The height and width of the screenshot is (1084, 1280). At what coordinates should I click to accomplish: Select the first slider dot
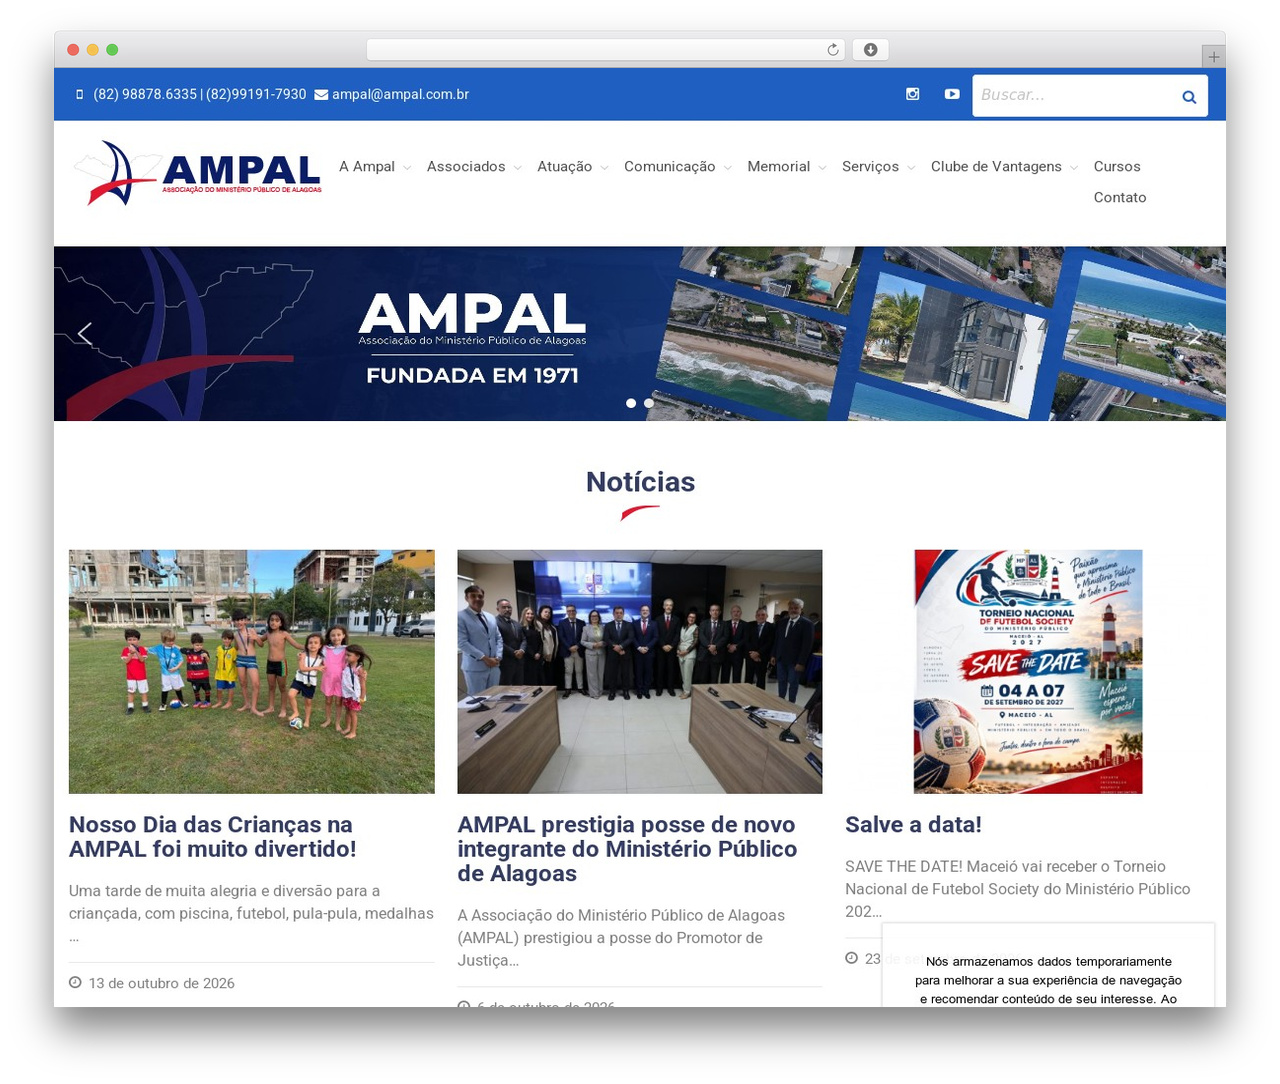(x=631, y=403)
